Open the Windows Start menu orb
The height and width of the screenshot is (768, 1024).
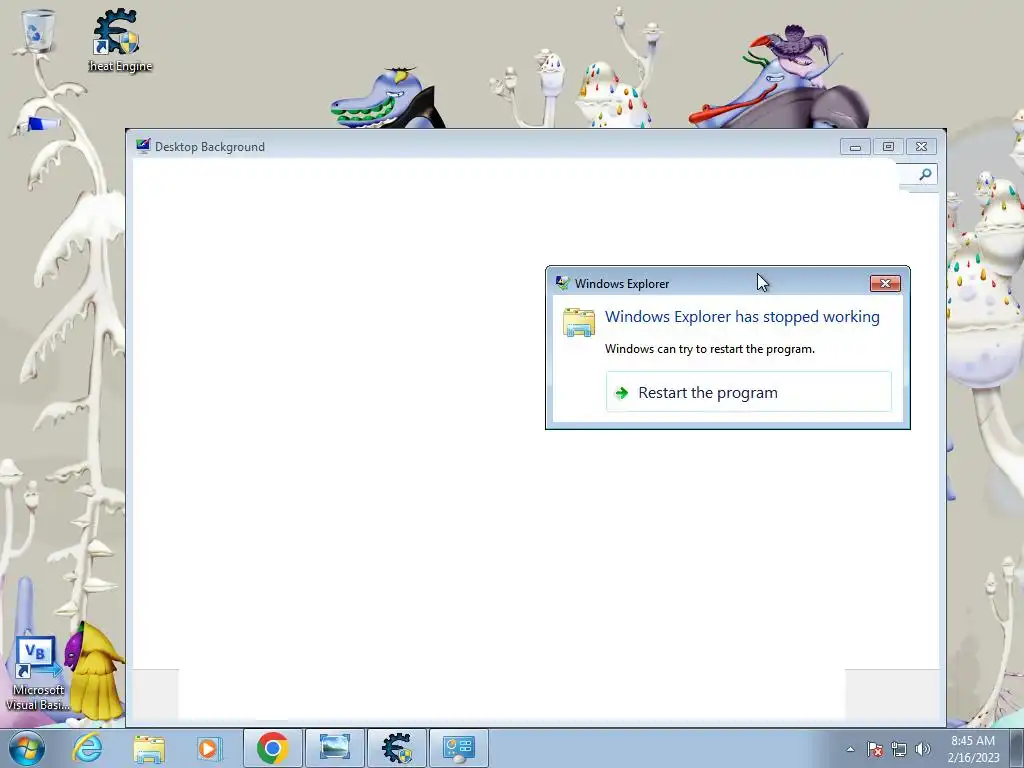[26, 748]
